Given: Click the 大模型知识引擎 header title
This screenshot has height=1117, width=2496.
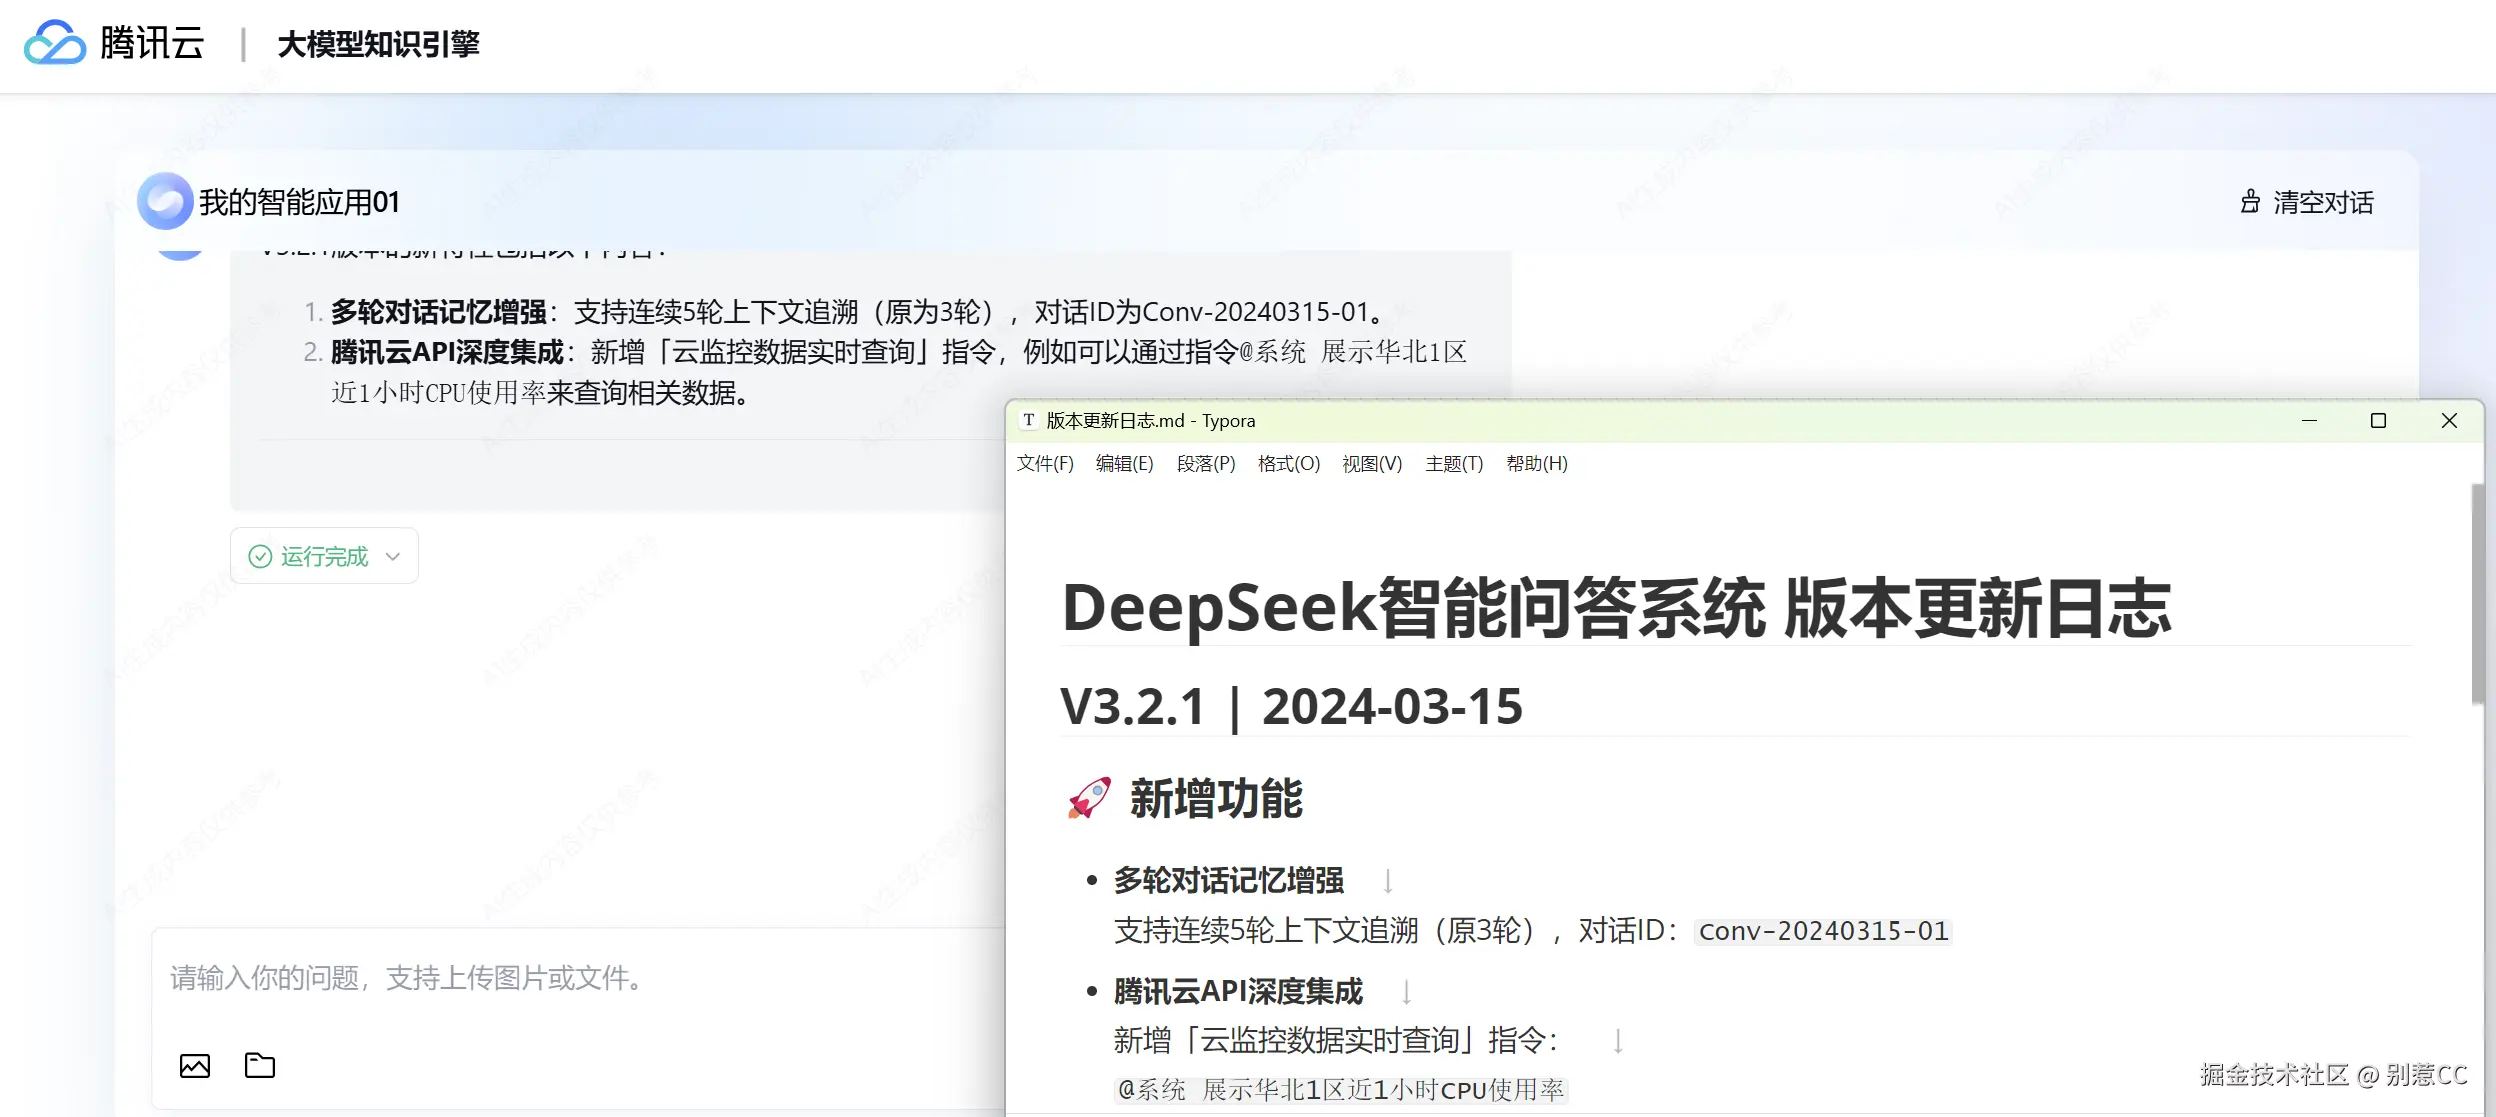Looking at the screenshot, I should click(379, 45).
